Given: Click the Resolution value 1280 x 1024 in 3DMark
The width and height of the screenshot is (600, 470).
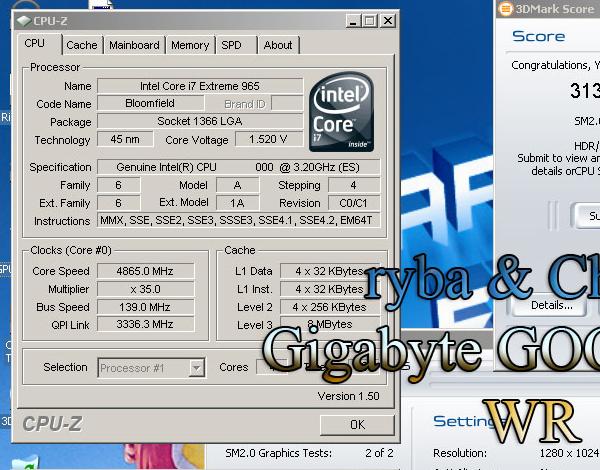Looking at the screenshot, I should coord(569,453).
